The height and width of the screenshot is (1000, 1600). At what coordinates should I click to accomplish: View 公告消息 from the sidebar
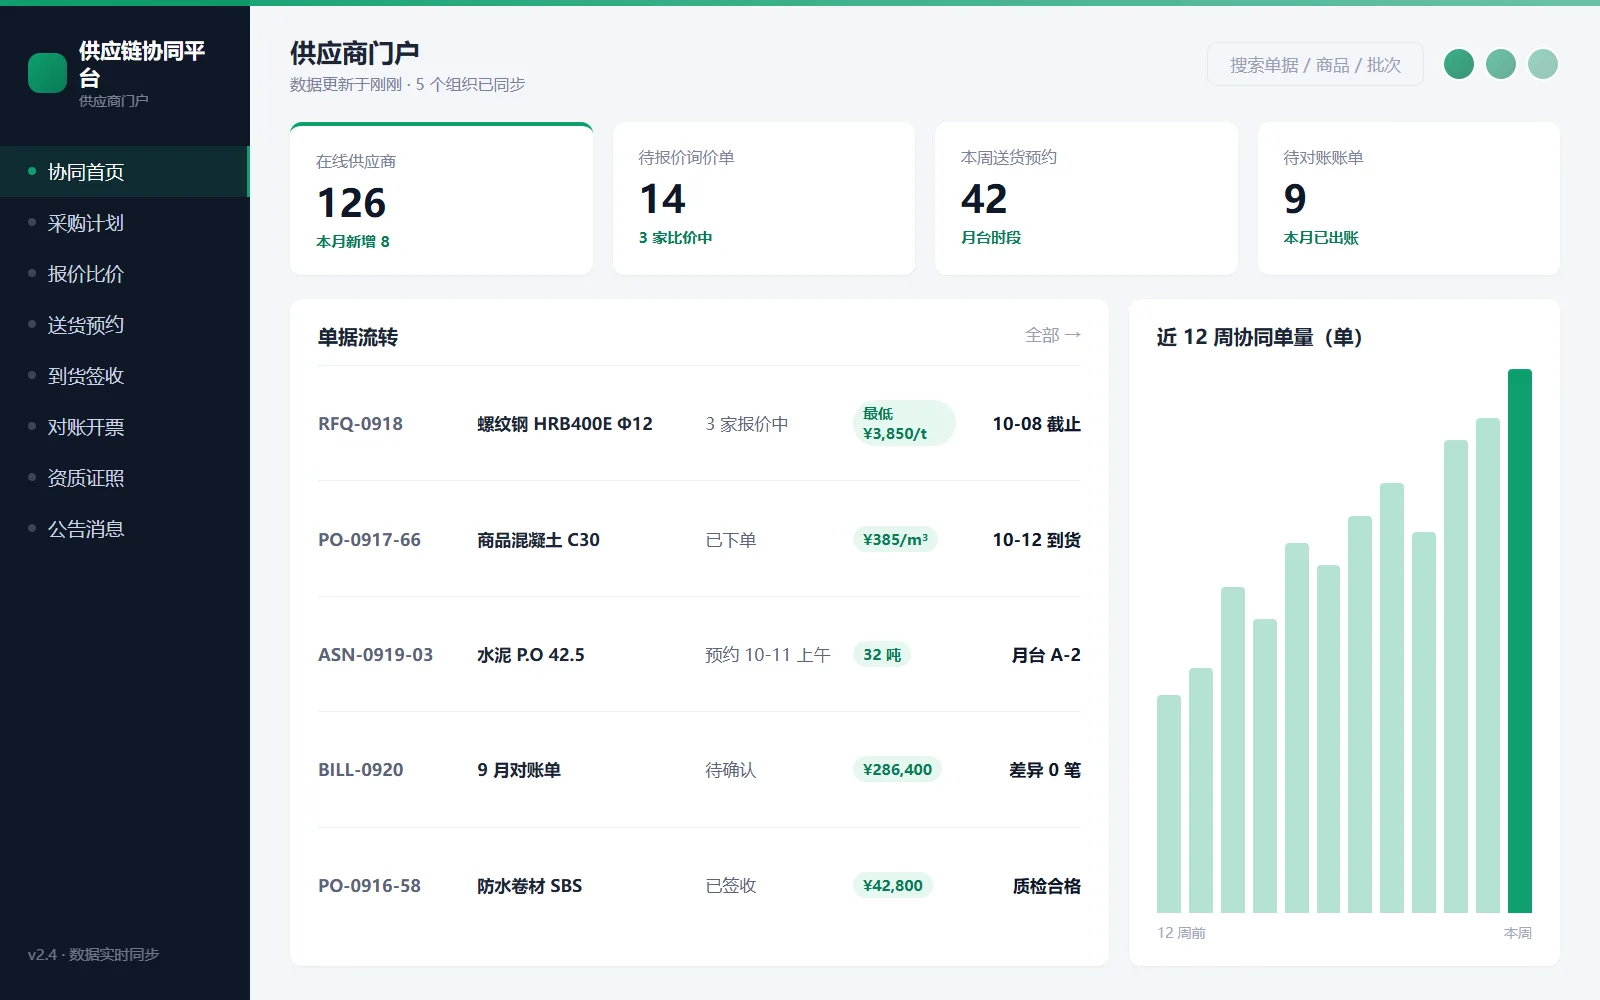pos(125,529)
